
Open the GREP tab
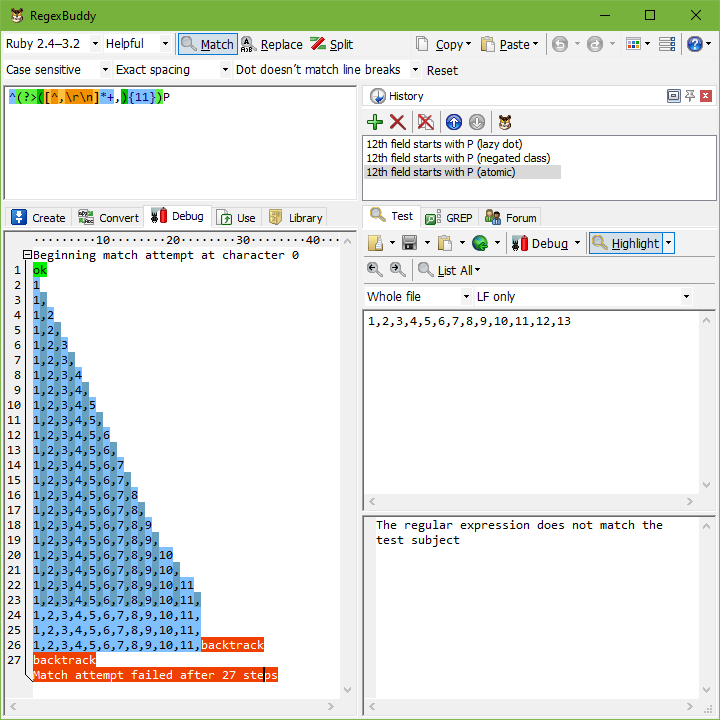[449, 218]
